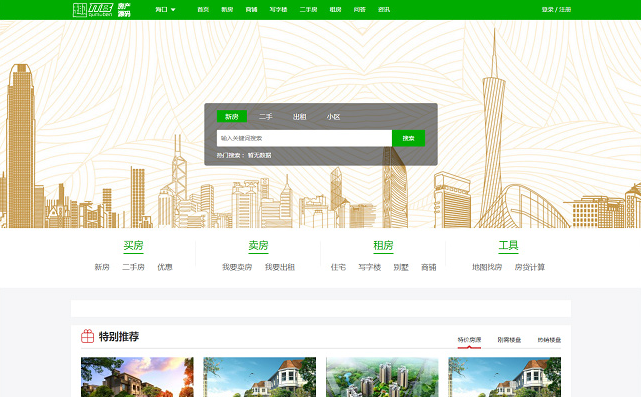This screenshot has width=641, height=397.
Task: Switch search box to 小区 tab
Action: [333, 117]
